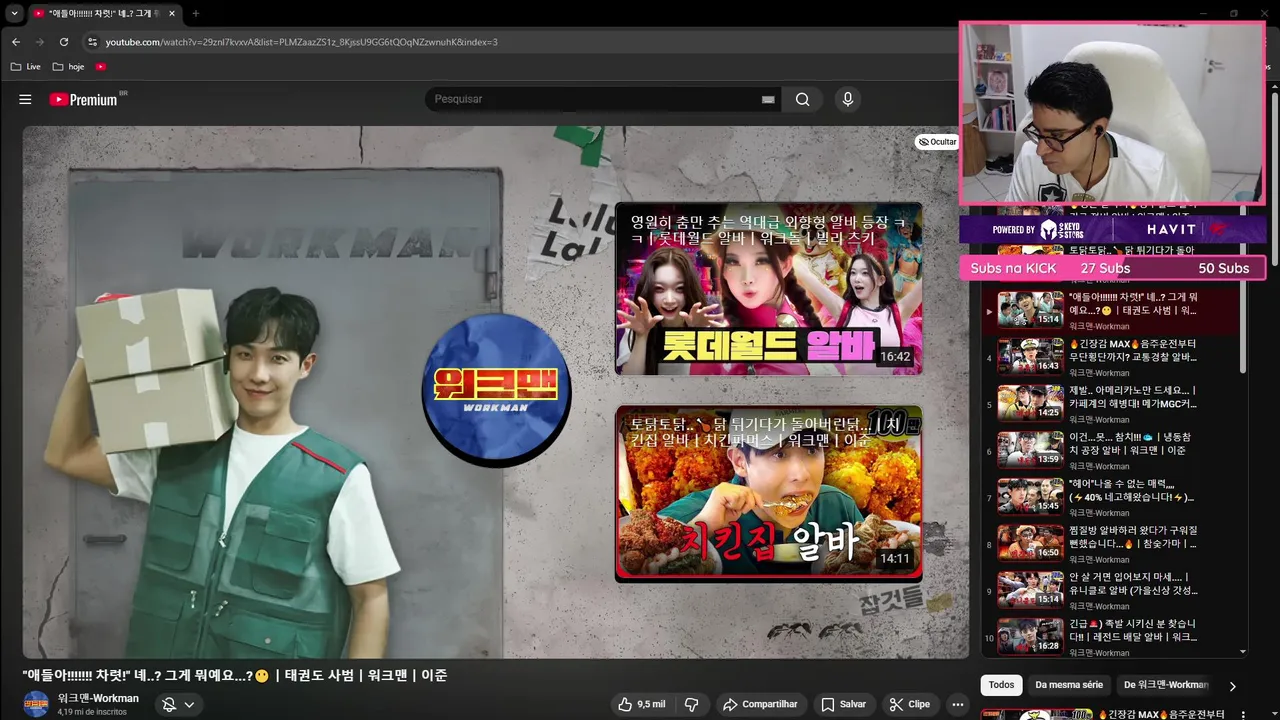The image size is (1280, 720).
Task: Open on-screen keyboard icon in search box
Action: pyautogui.click(x=768, y=99)
